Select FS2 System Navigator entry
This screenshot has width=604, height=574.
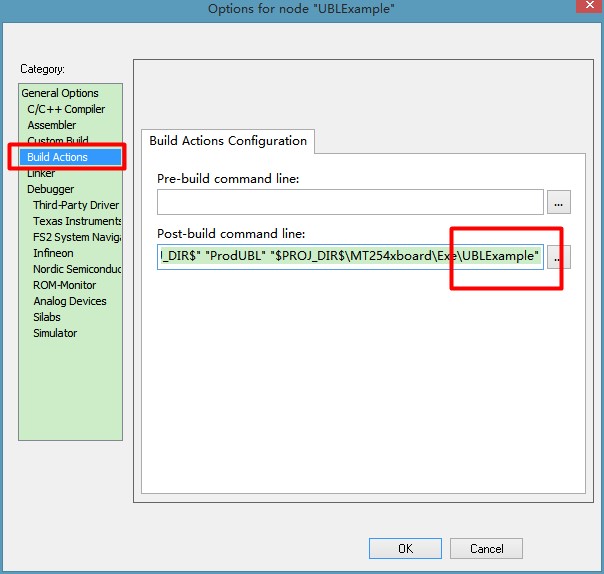point(77,237)
